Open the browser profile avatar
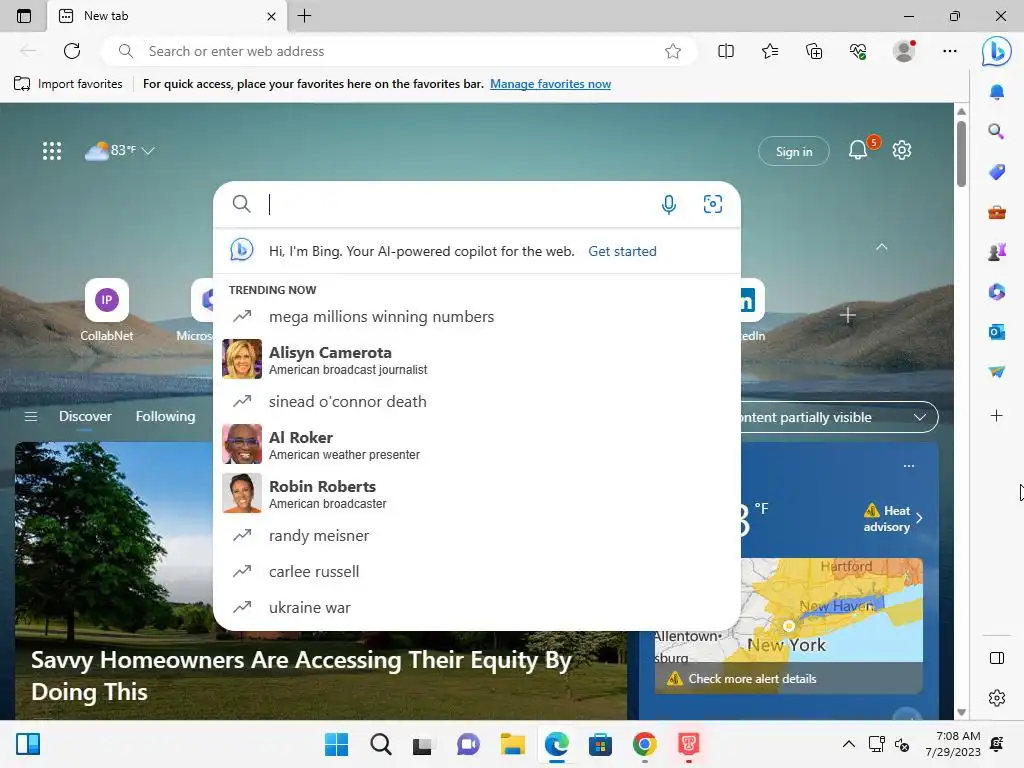1024x768 pixels. point(904,51)
